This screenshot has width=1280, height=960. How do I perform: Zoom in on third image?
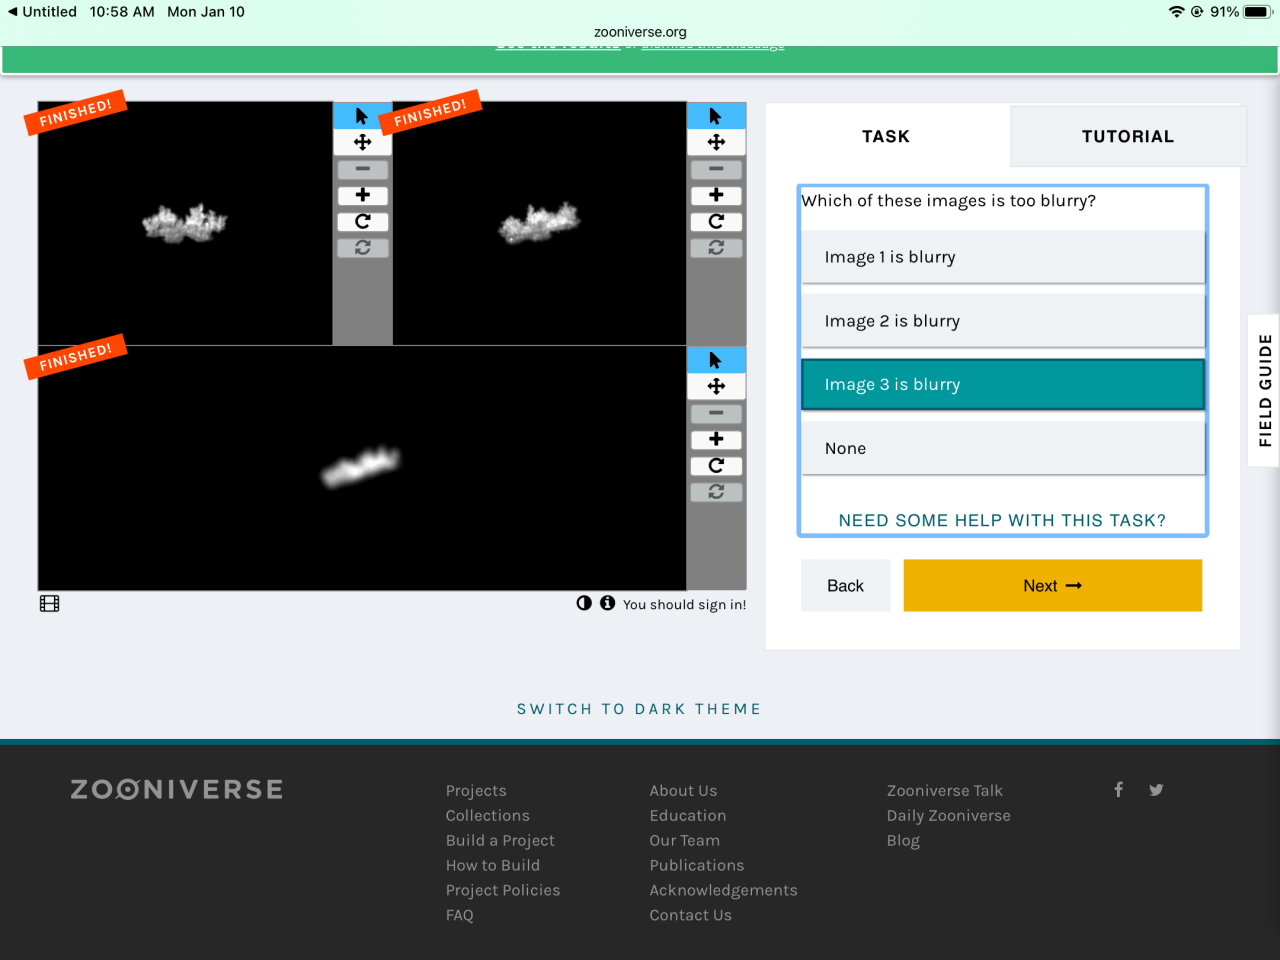click(716, 439)
